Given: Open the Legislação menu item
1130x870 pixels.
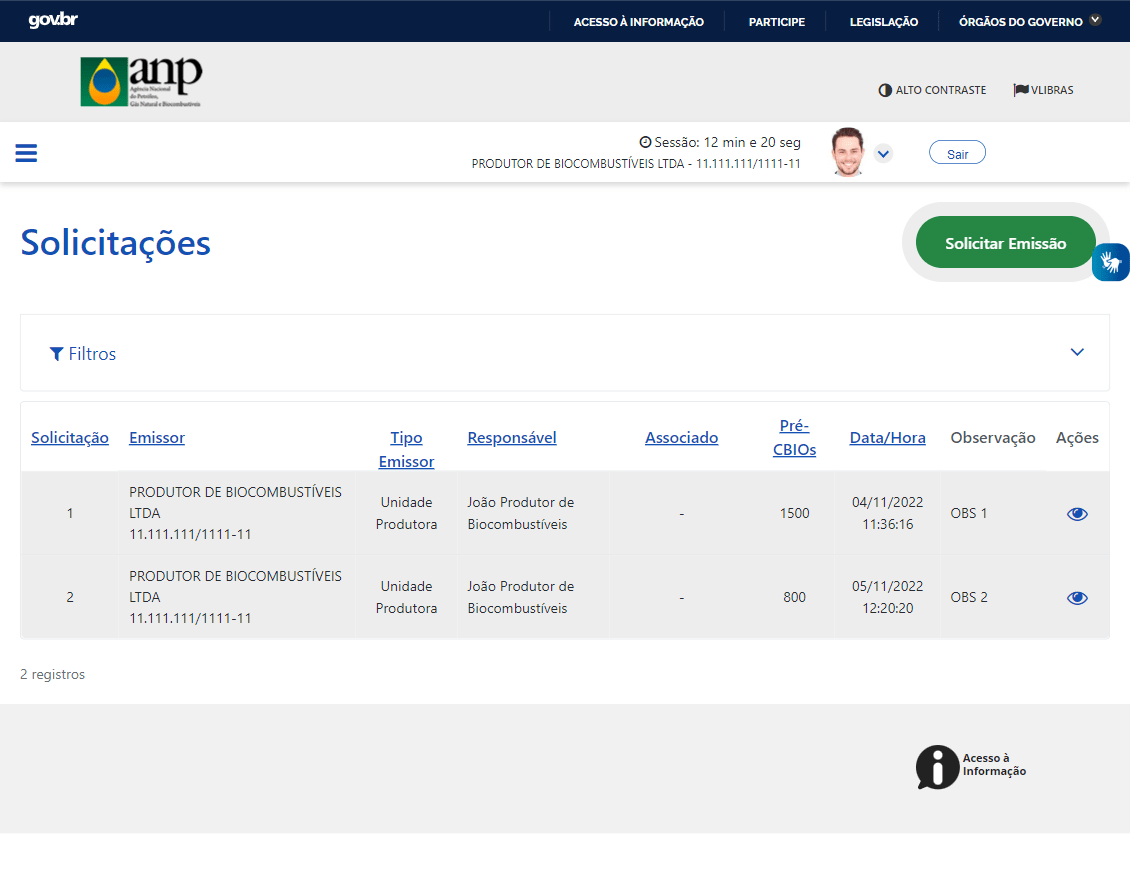Looking at the screenshot, I should tap(883, 22).
